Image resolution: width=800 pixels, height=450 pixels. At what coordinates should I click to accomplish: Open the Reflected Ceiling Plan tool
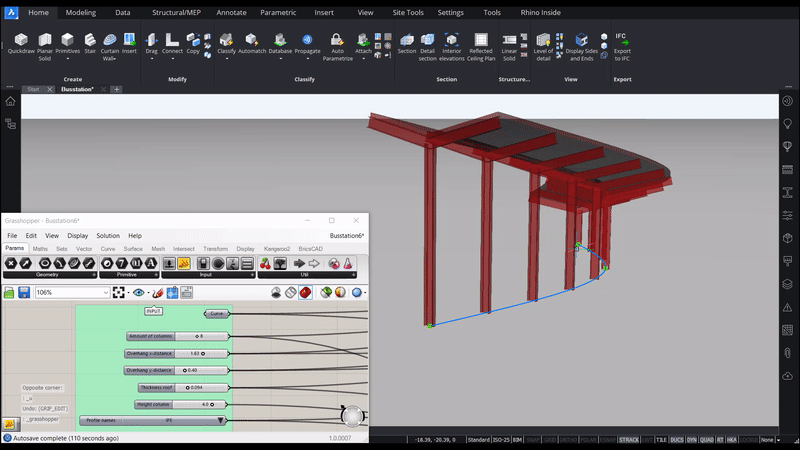click(481, 42)
